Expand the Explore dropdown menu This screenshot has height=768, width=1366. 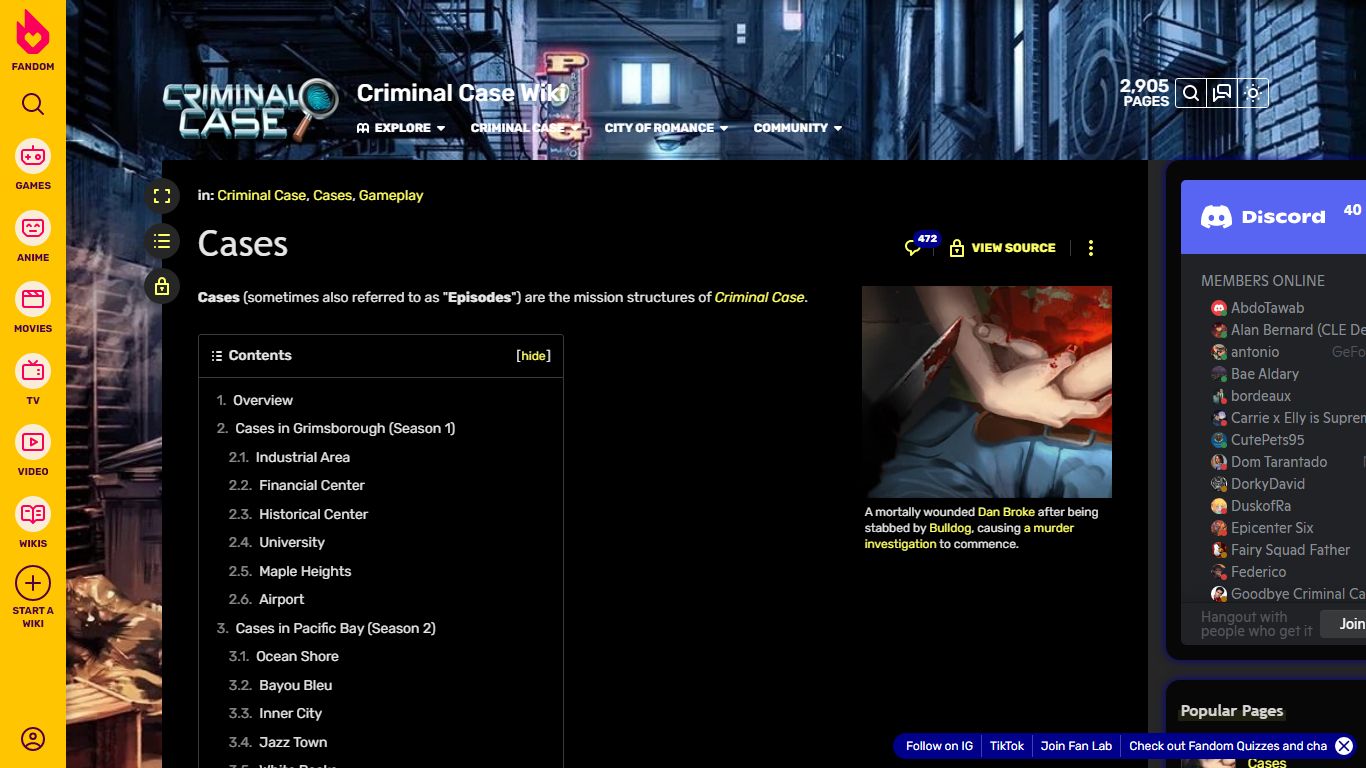pyautogui.click(x=401, y=128)
